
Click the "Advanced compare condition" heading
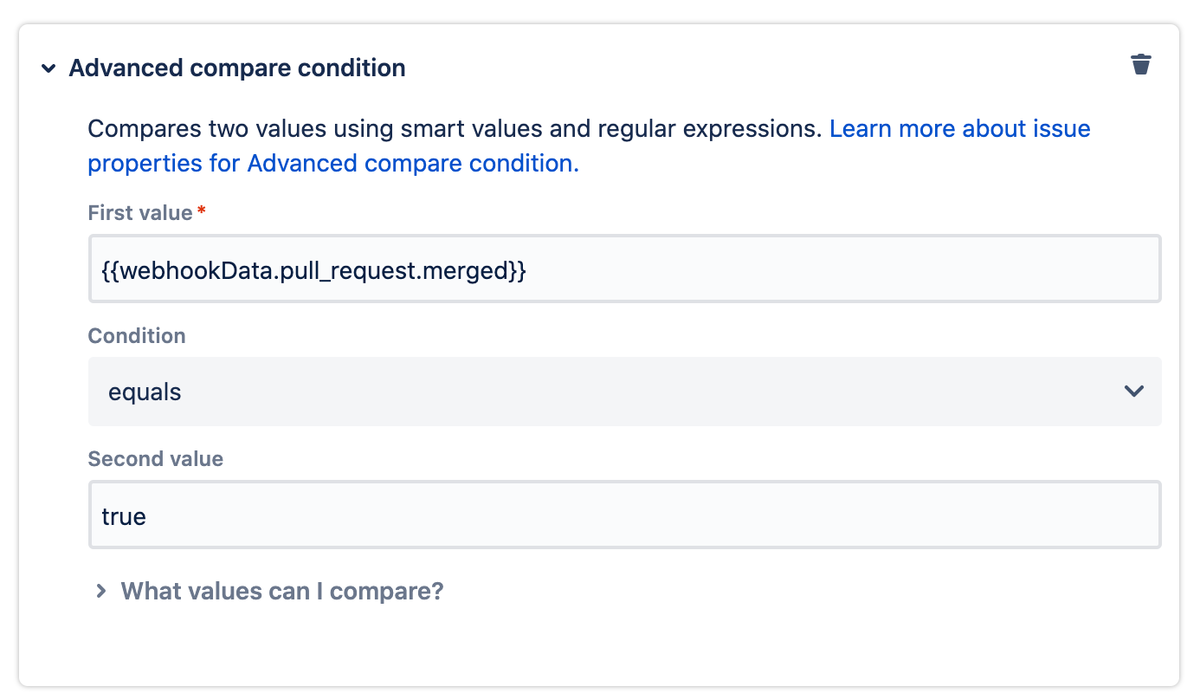[x=237, y=68]
